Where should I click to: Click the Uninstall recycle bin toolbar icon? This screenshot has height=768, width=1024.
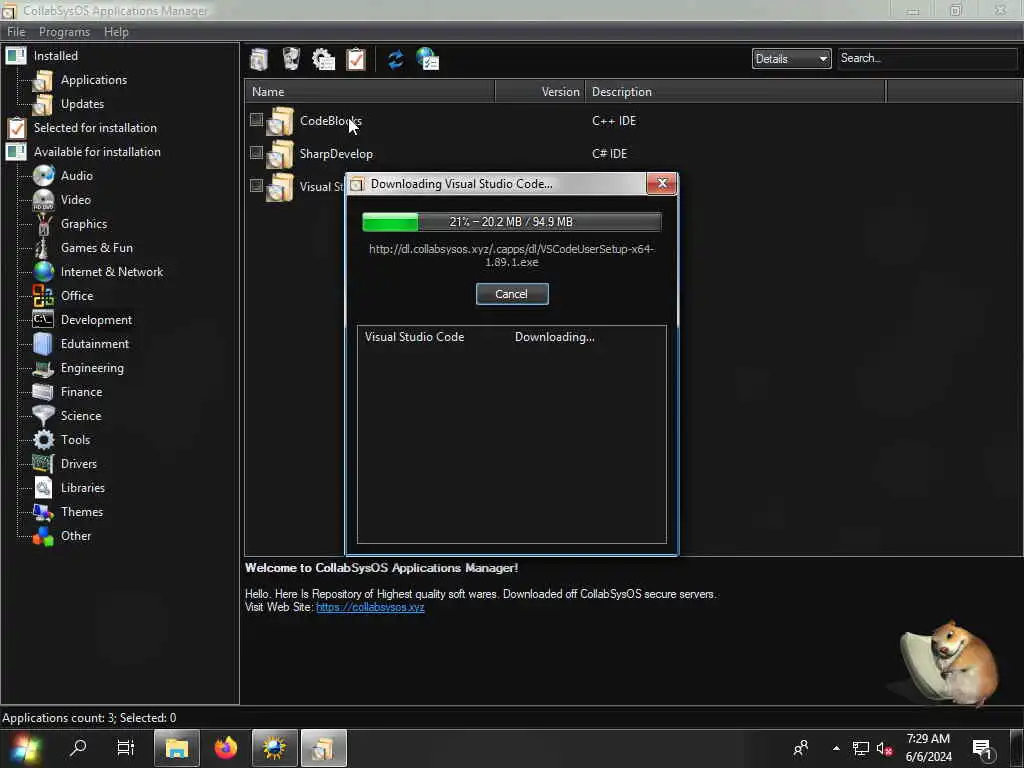pyautogui.click(x=291, y=59)
